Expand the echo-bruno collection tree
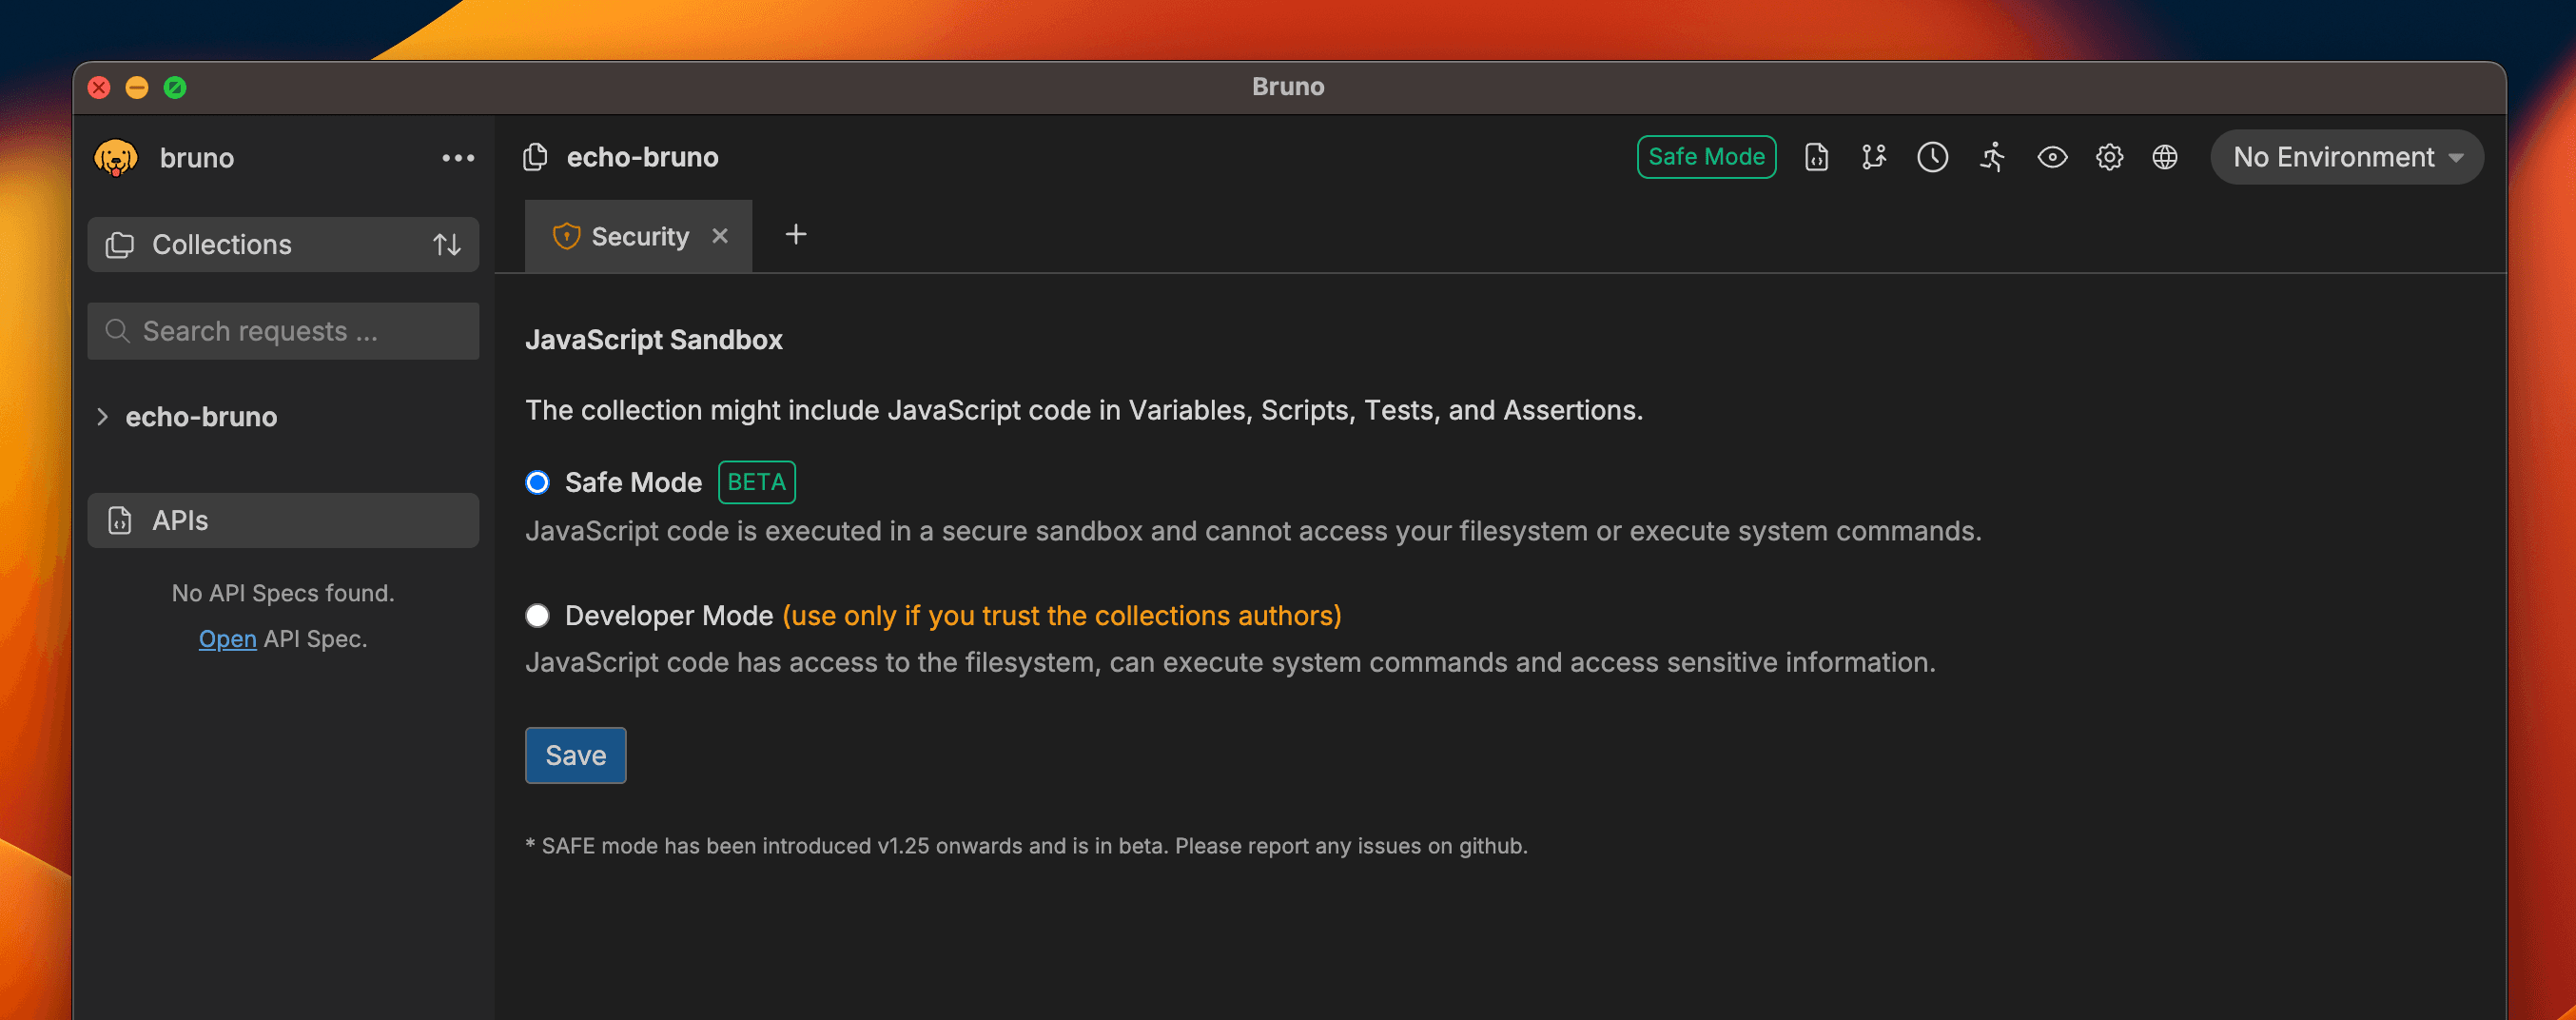This screenshot has width=2576, height=1020. pos(102,417)
